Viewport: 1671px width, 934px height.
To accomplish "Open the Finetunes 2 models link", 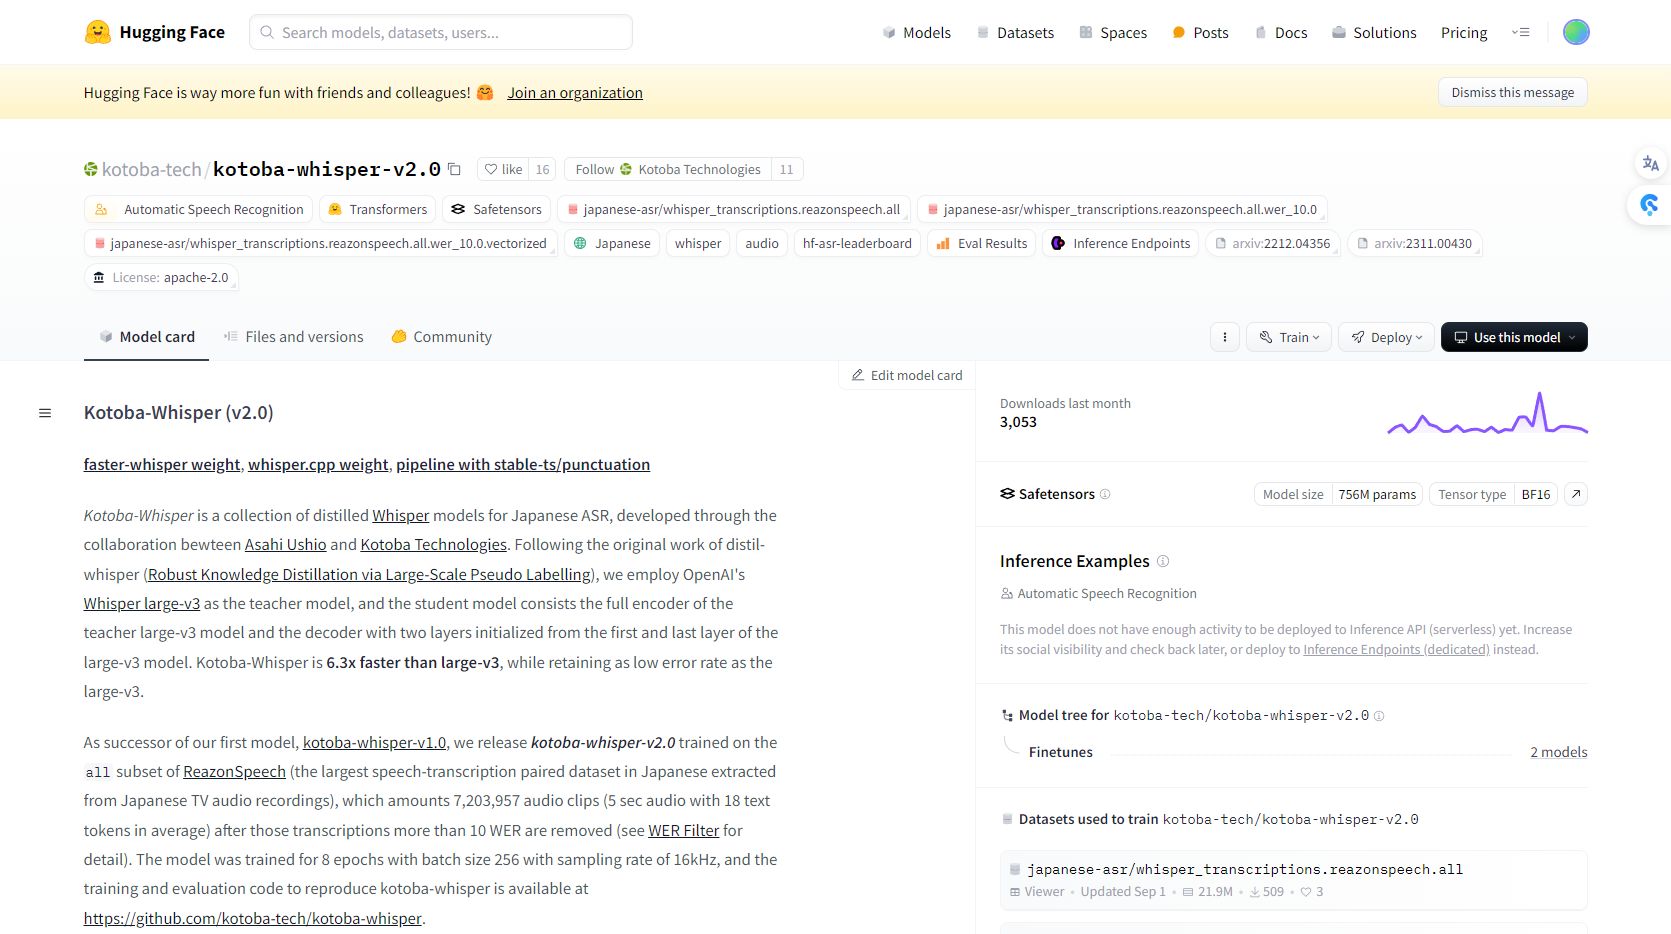I will [1559, 752].
